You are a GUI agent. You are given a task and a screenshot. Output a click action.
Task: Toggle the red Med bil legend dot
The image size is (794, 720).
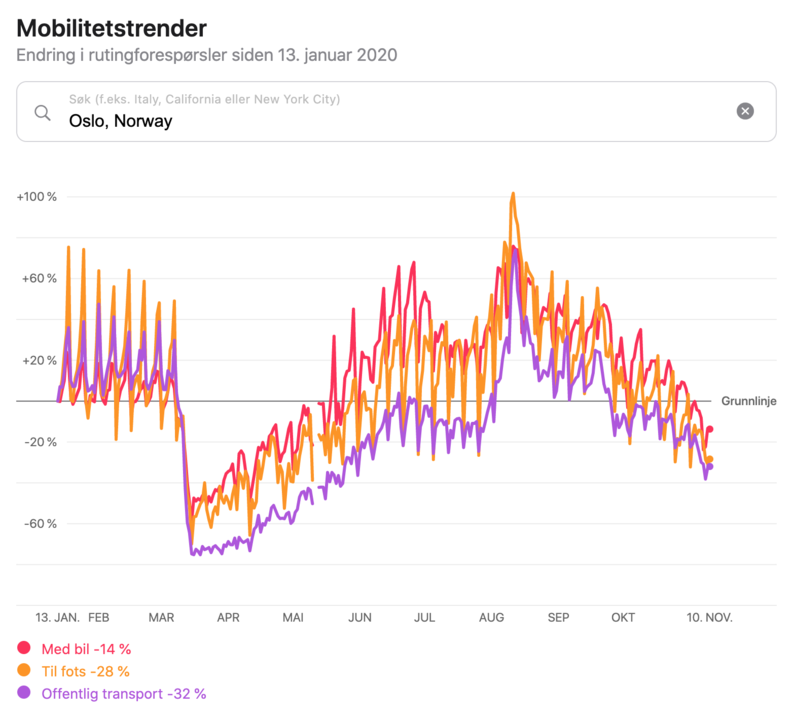(24, 648)
